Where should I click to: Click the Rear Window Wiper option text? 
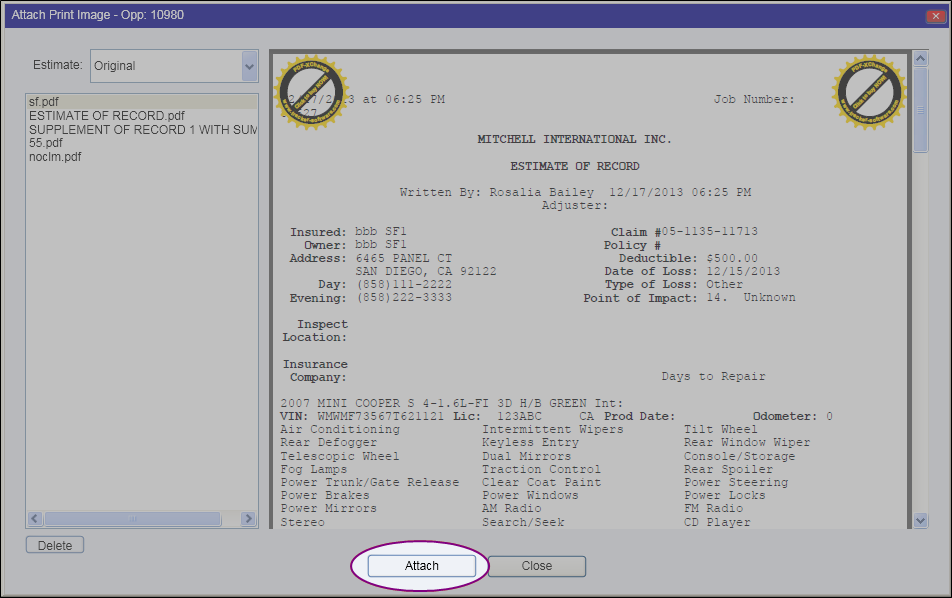click(747, 443)
